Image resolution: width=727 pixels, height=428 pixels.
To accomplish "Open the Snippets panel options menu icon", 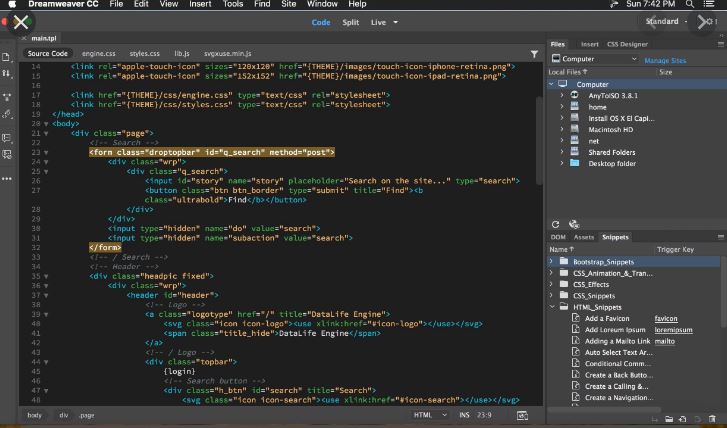I will pyautogui.click(x=721, y=237).
